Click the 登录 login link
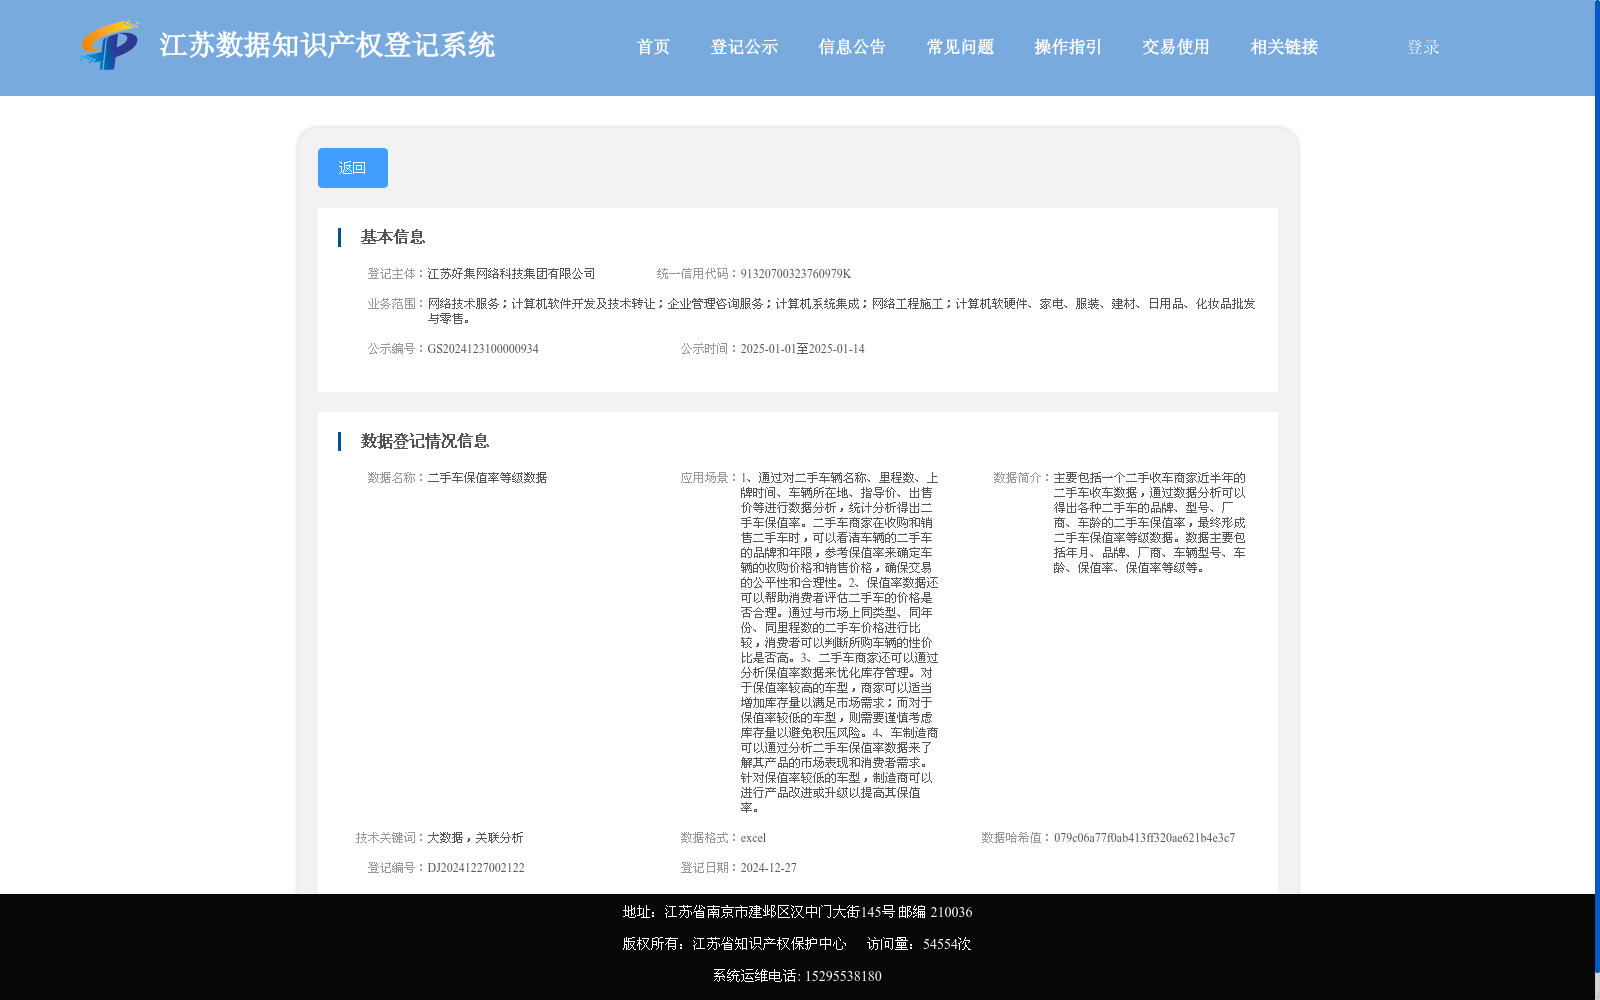1600x1000 pixels. (x=1423, y=47)
